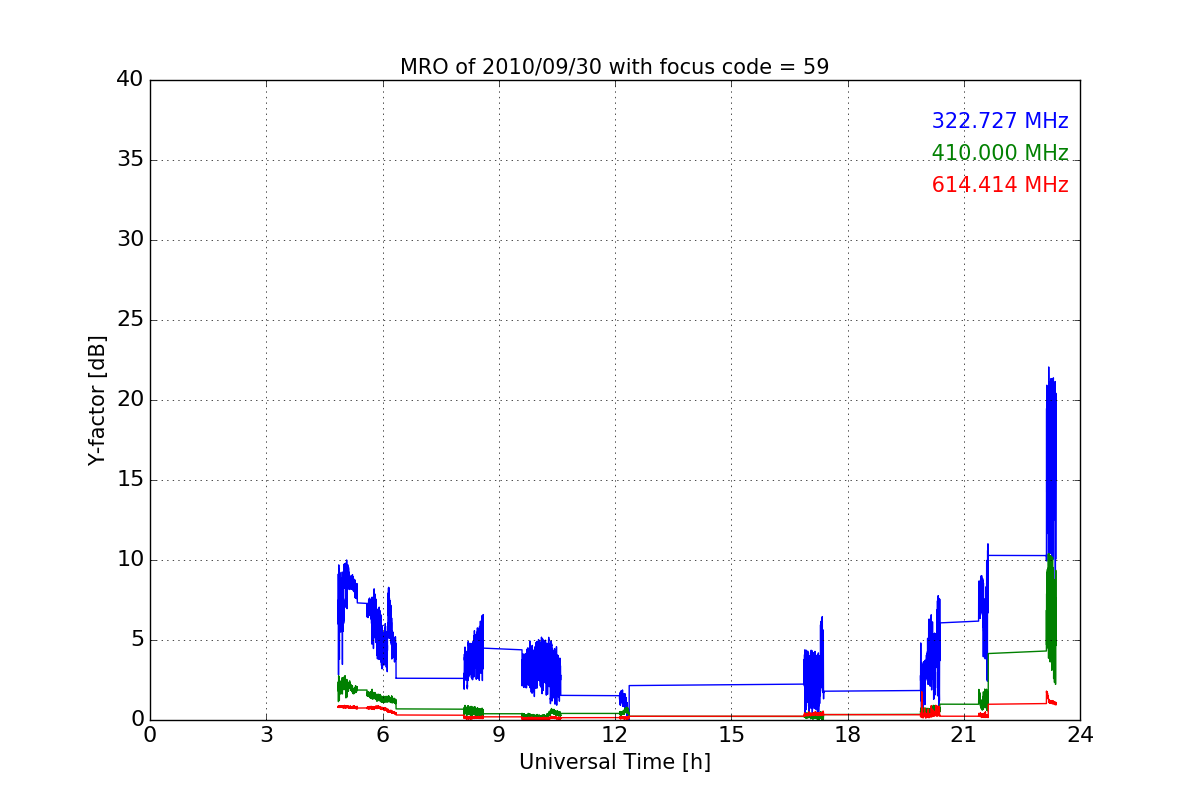Click the y-axis tick label 15
Viewport: 1200px width, 800px height.
(130, 480)
